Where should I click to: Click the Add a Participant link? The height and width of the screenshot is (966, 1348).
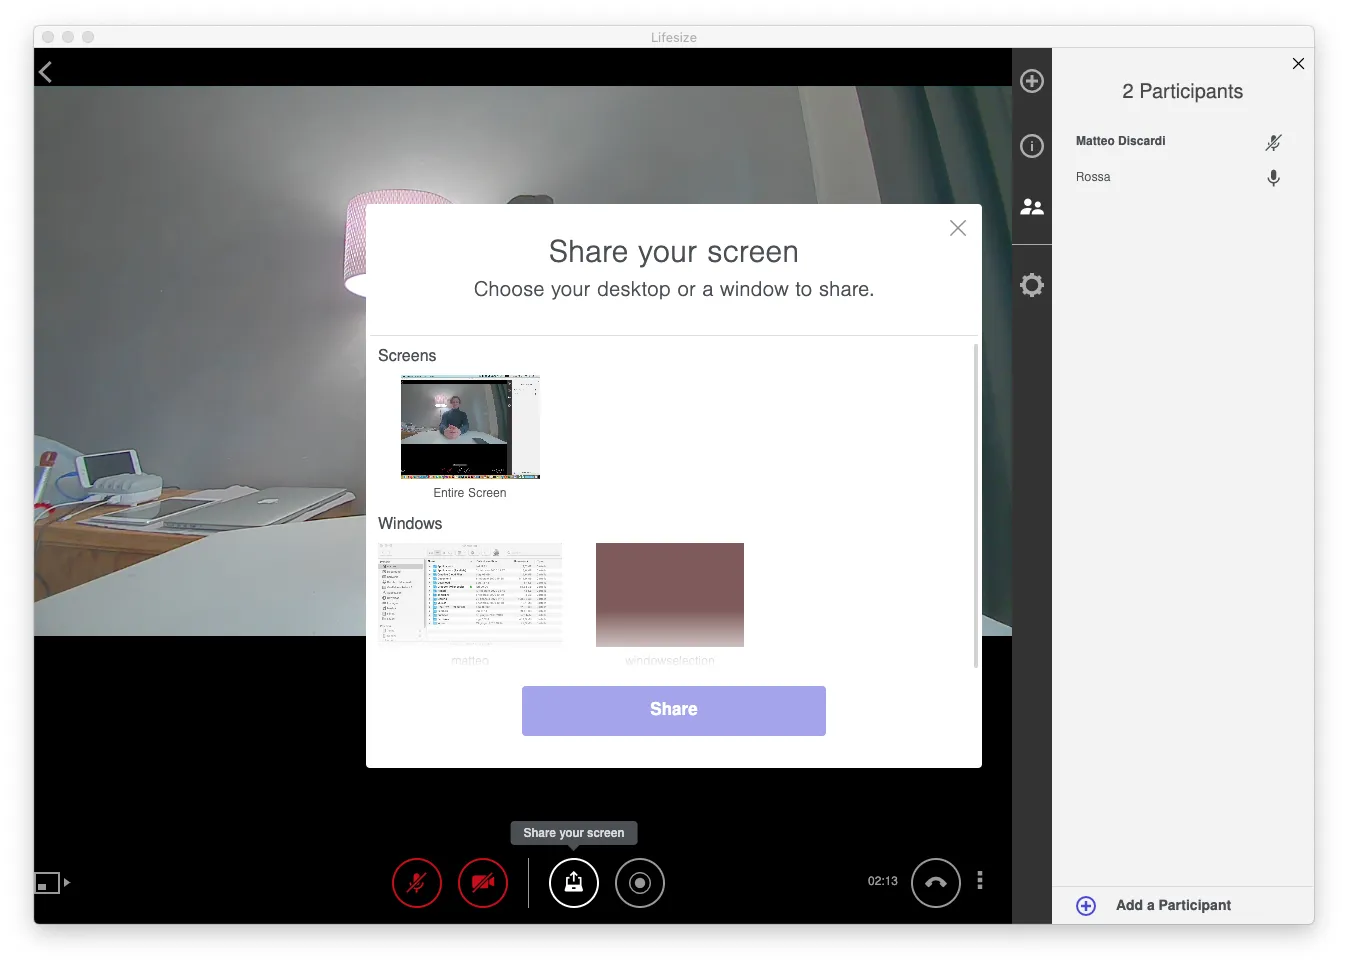click(1173, 905)
